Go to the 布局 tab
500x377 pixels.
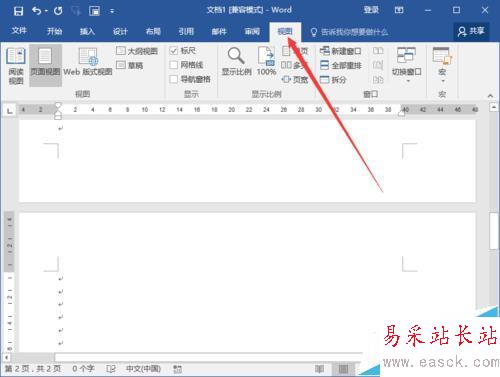coord(153,31)
